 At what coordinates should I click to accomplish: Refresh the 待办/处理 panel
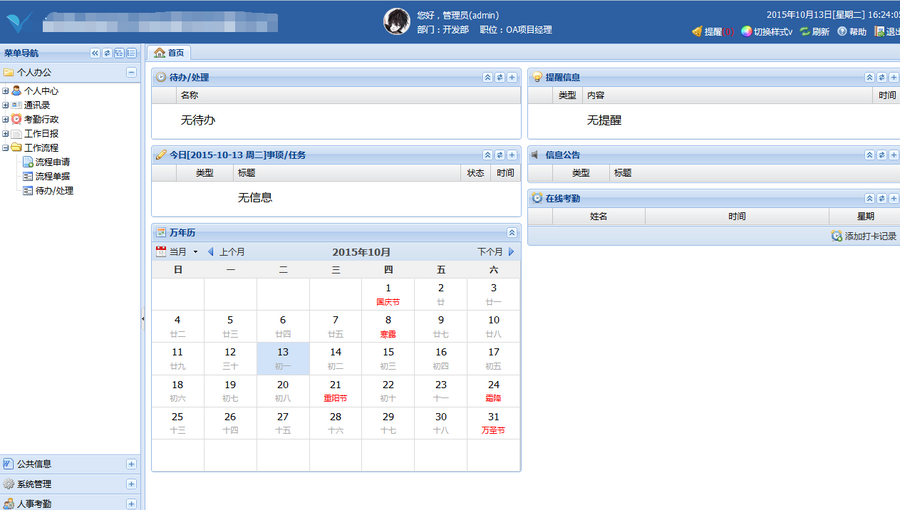pos(499,77)
